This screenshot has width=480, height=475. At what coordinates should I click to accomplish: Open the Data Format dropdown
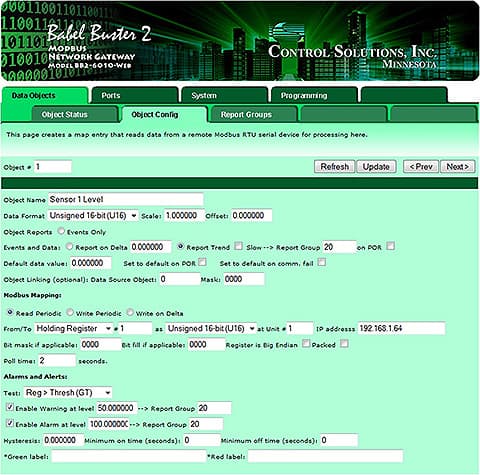(x=93, y=216)
